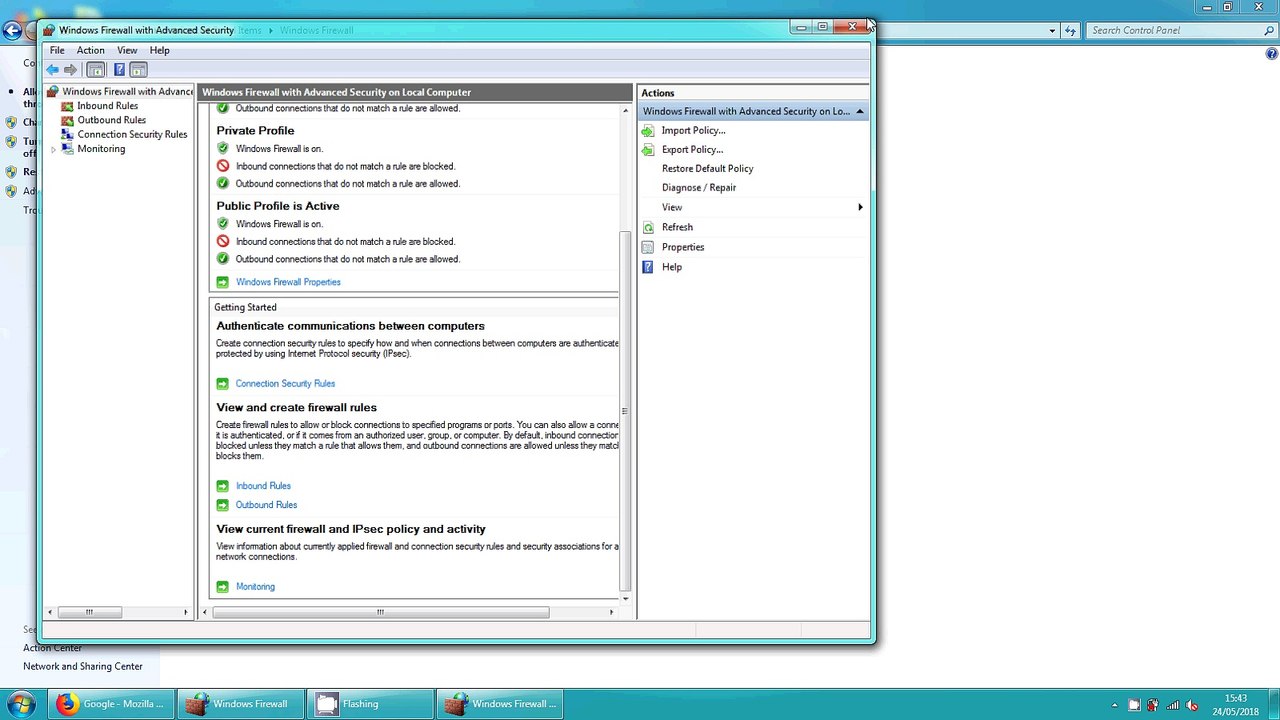1280x720 pixels.
Task: Select the Monitoring node in the tree
Action: [101, 149]
